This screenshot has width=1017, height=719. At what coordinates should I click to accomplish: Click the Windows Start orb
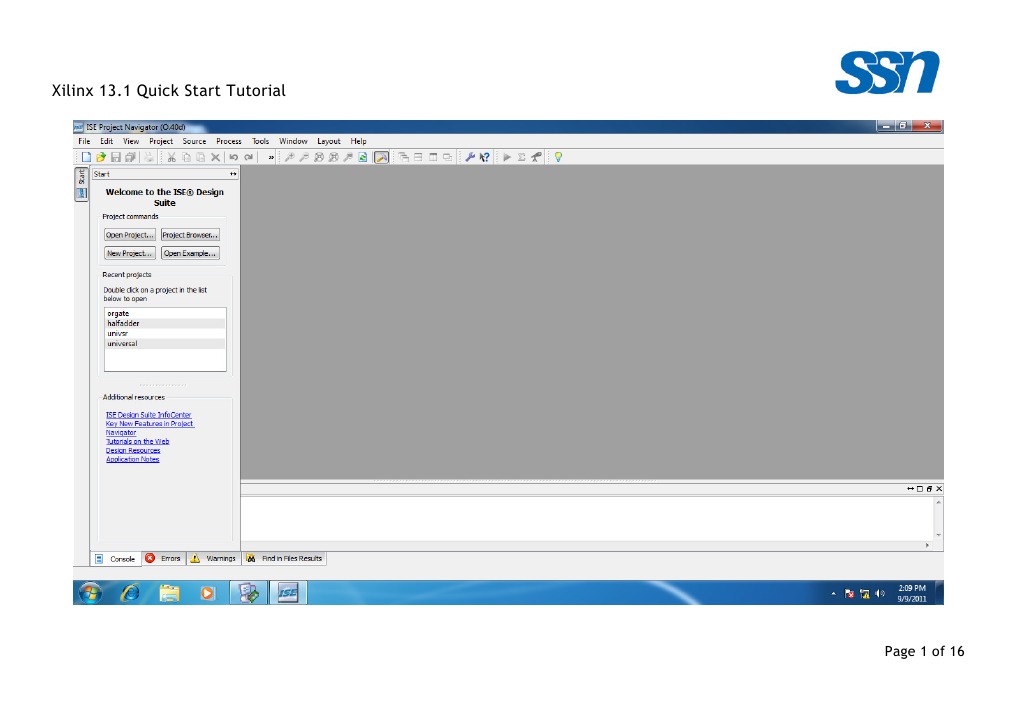(x=90, y=593)
